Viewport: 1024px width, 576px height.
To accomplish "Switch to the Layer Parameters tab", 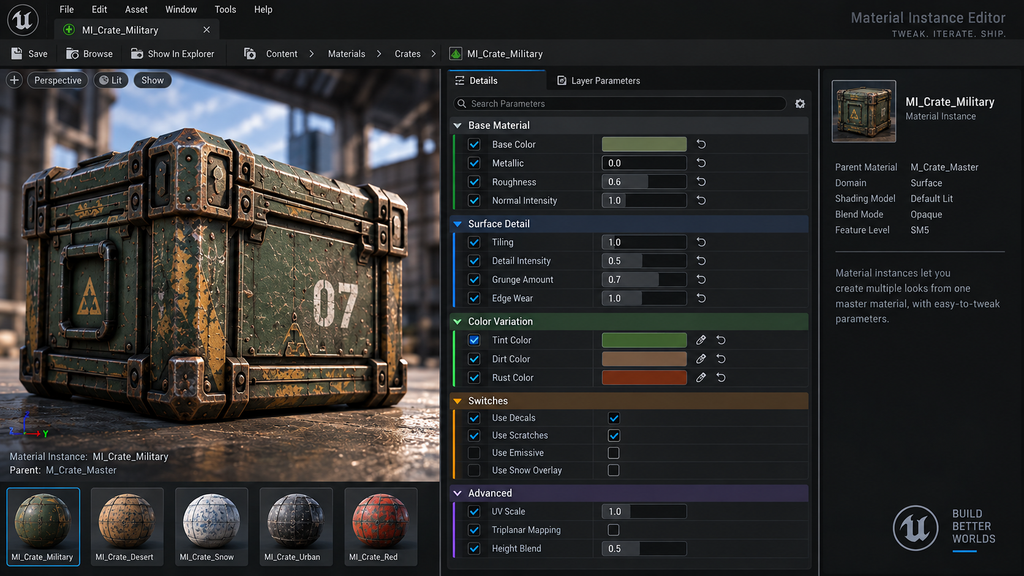I will coord(598,80).
